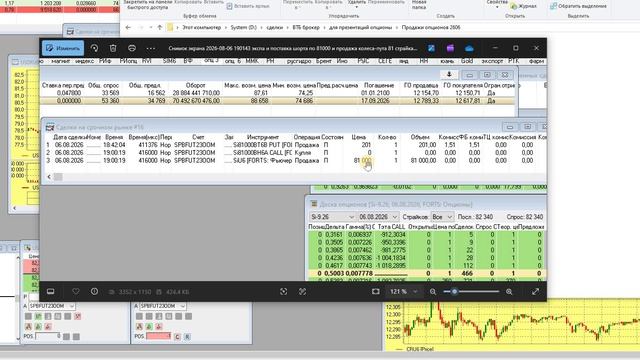The image size is (640, 360).
Task: Switch to the 'магнит' tab
Action: pos(60,61)
